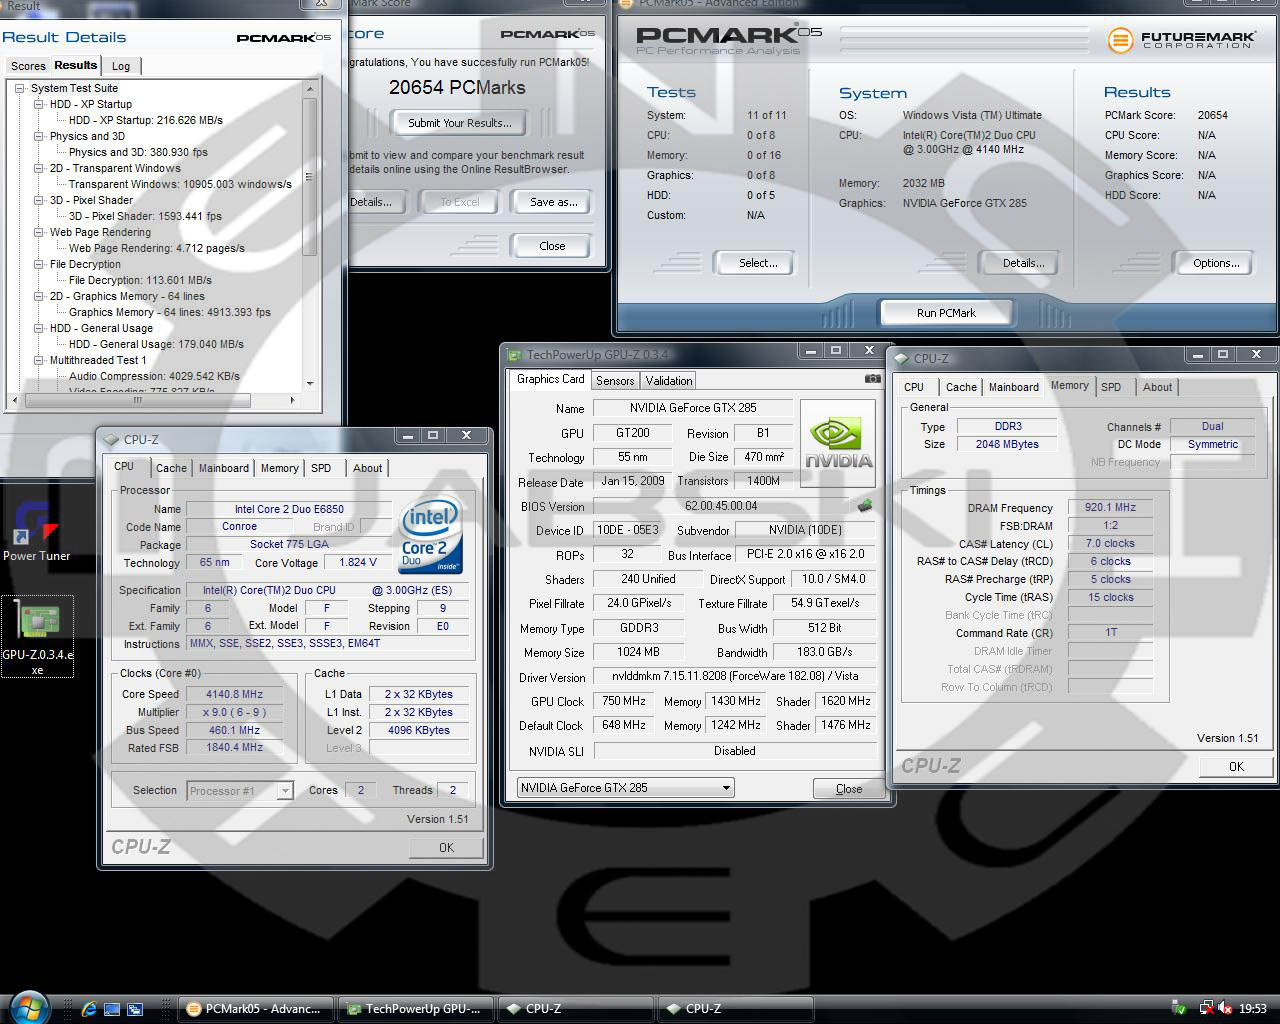The width and height of the screenshot is (1280, 1024).
Task: Click the taskbar clock showing 19:53
Action: [1252, 1009]
